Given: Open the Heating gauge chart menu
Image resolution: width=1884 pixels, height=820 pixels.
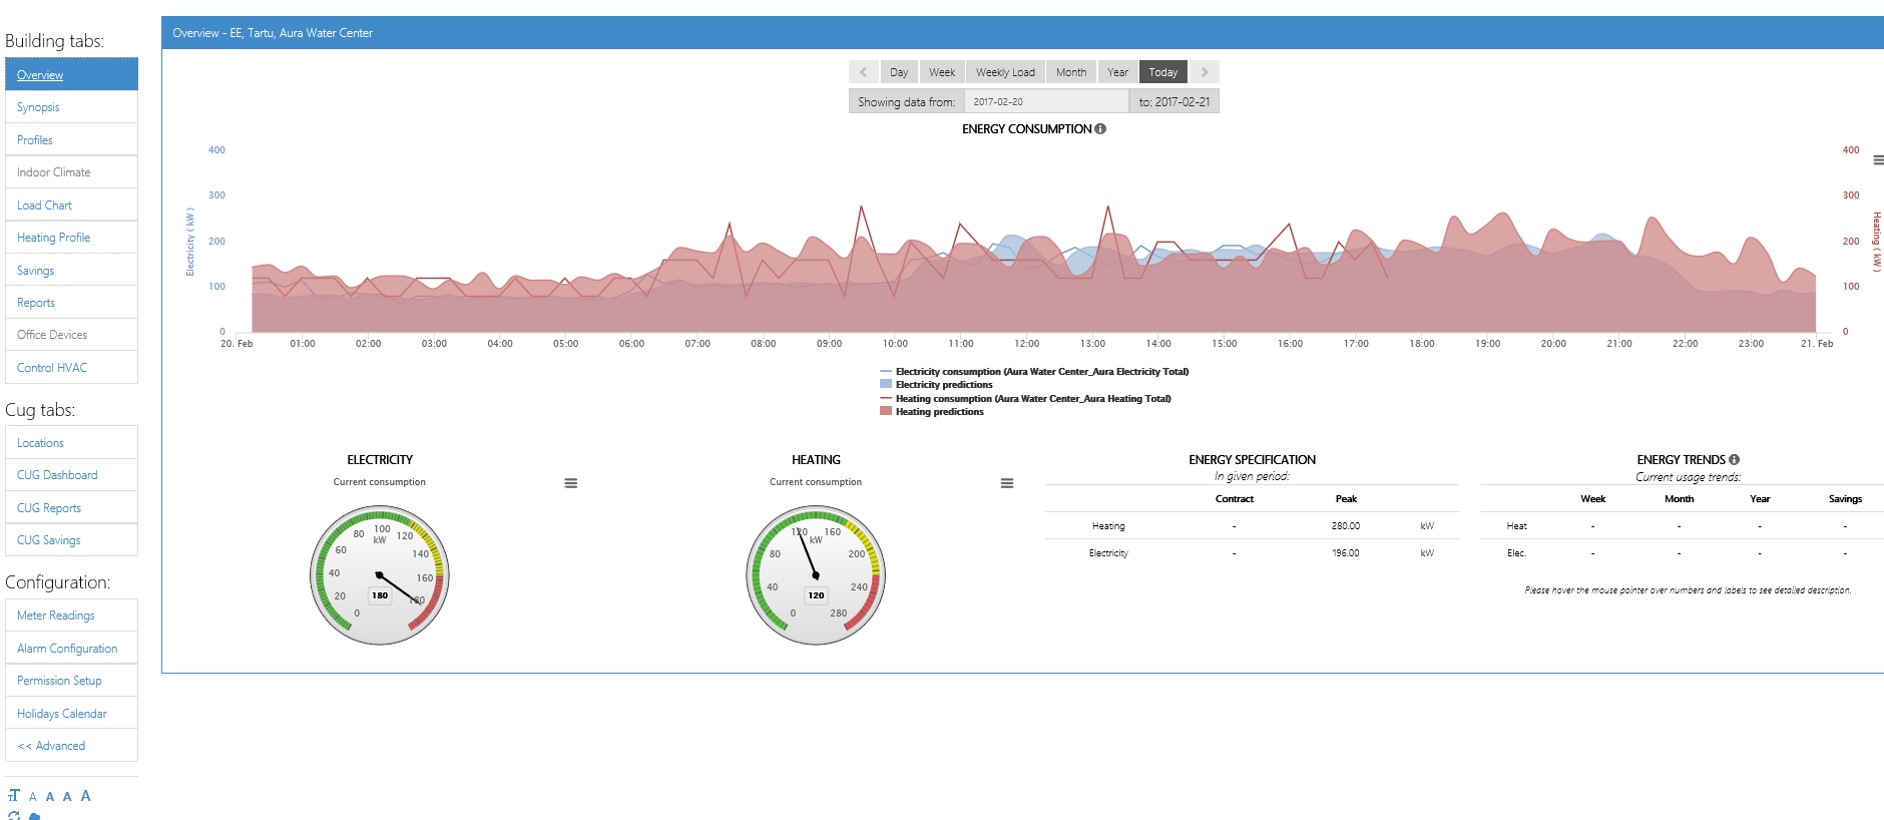Looking at the screenshot, I should [1007, 483].
